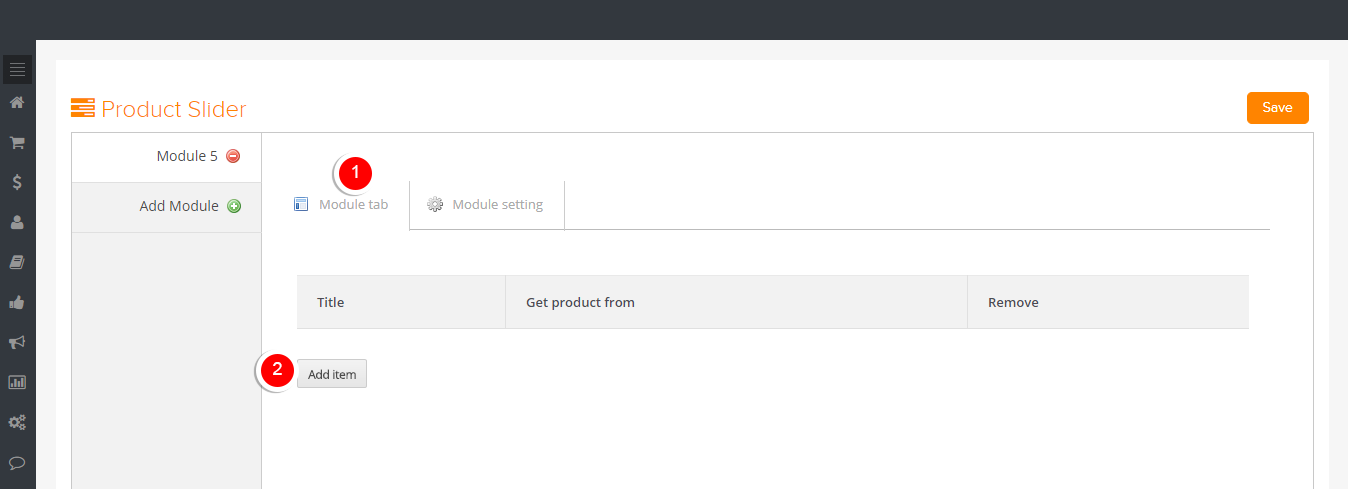This screenshot has width=1348, height=489.
Task: Click the book catalog sidebar icon
Action: (17, 262)
